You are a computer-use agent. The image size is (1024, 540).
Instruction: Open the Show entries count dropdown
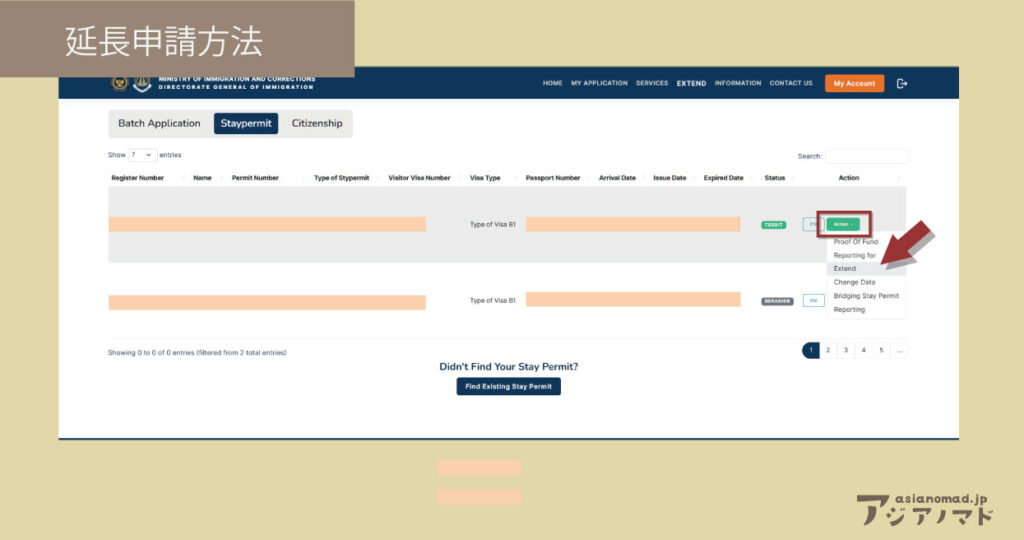tap(143, 155)
